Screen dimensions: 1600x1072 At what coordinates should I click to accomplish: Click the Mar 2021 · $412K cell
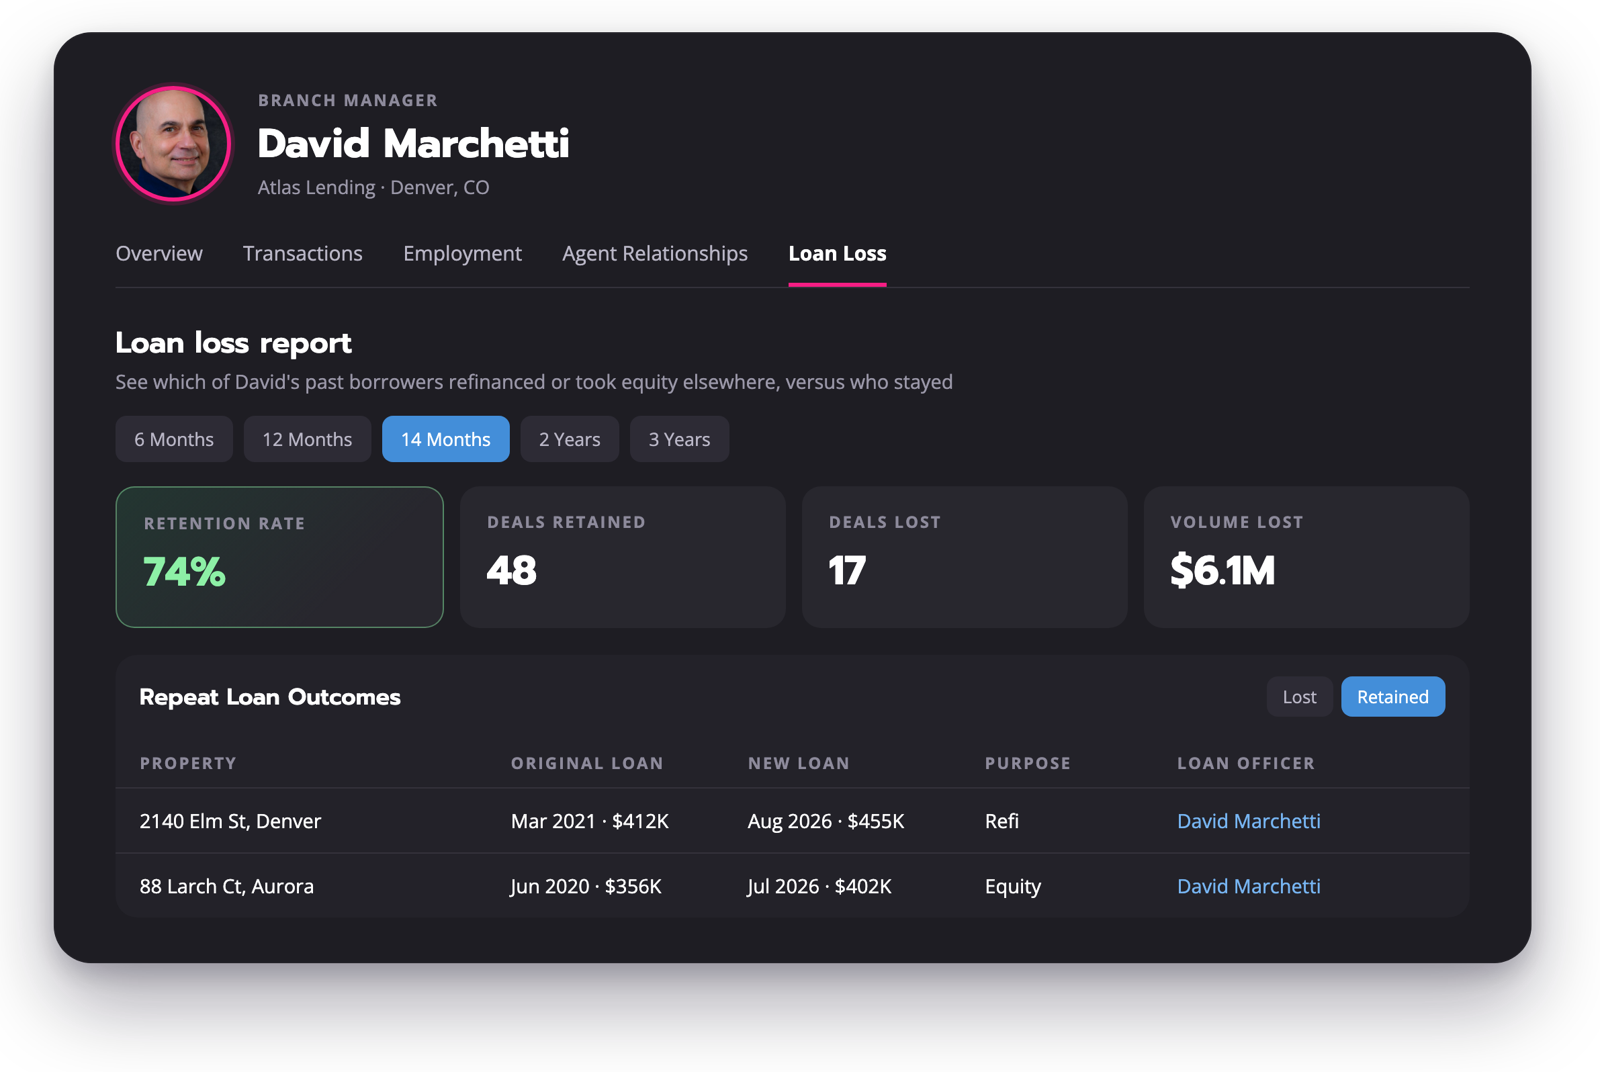590,821
